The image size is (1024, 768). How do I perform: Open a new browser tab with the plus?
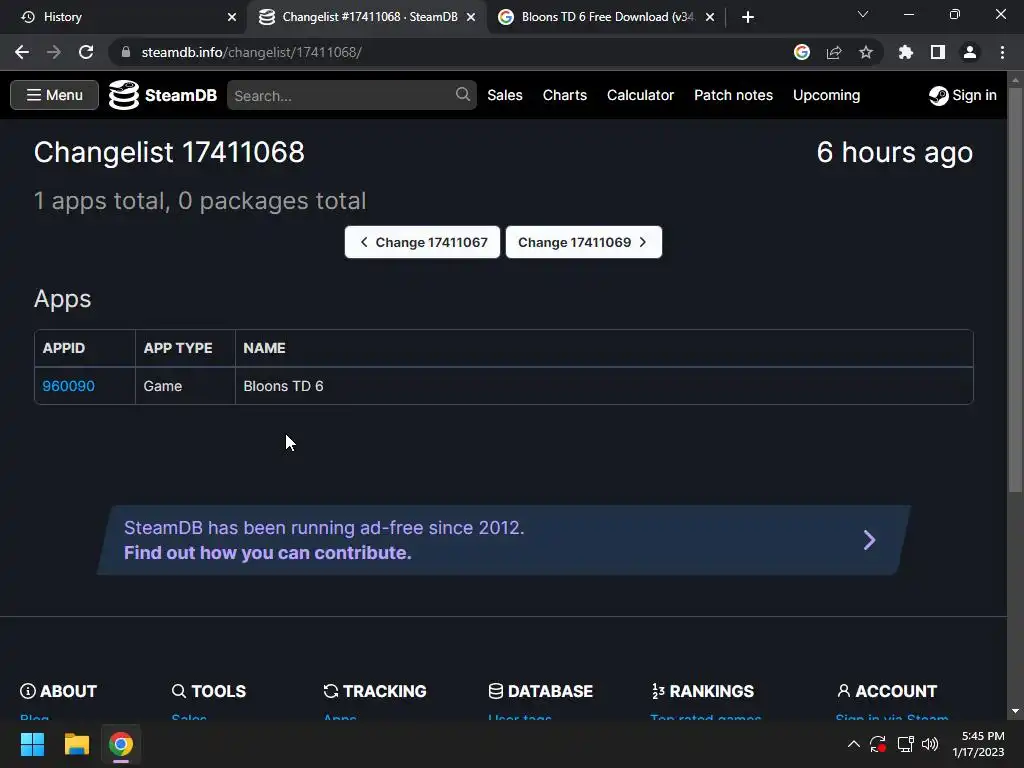pyautogui.click(x=748, y=17)
